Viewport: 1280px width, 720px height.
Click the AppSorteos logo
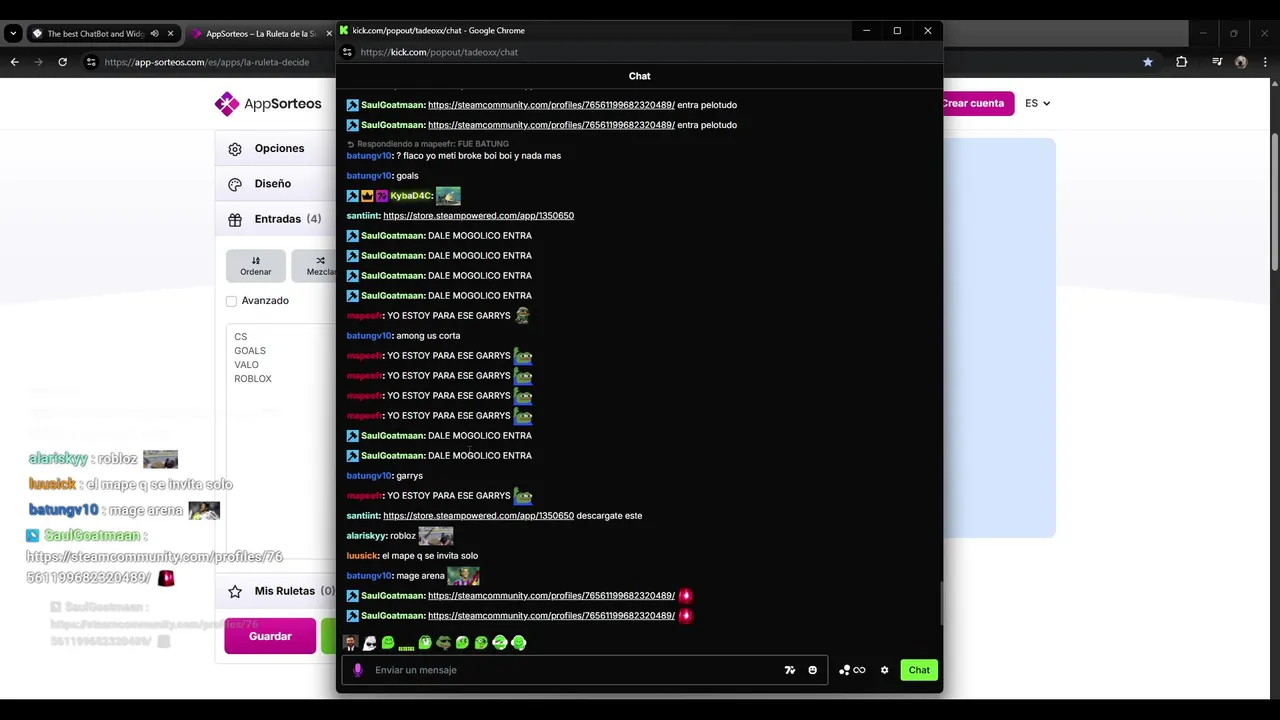(x=268, y=103)
